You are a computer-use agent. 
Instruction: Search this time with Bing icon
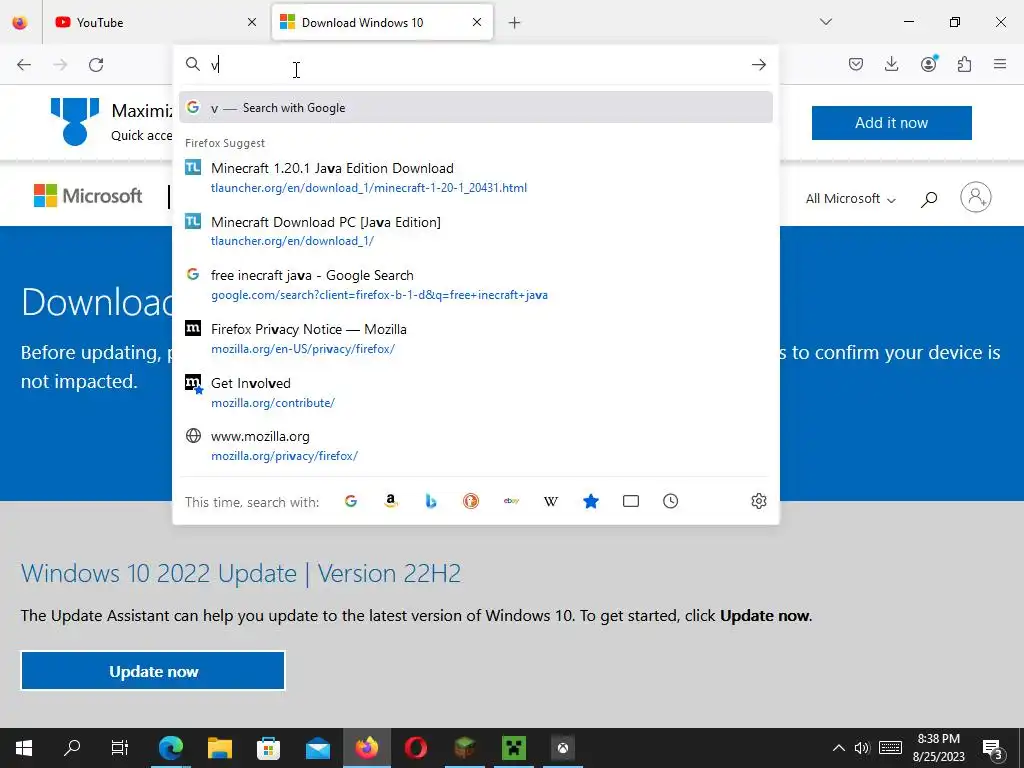tap(430, 501)
